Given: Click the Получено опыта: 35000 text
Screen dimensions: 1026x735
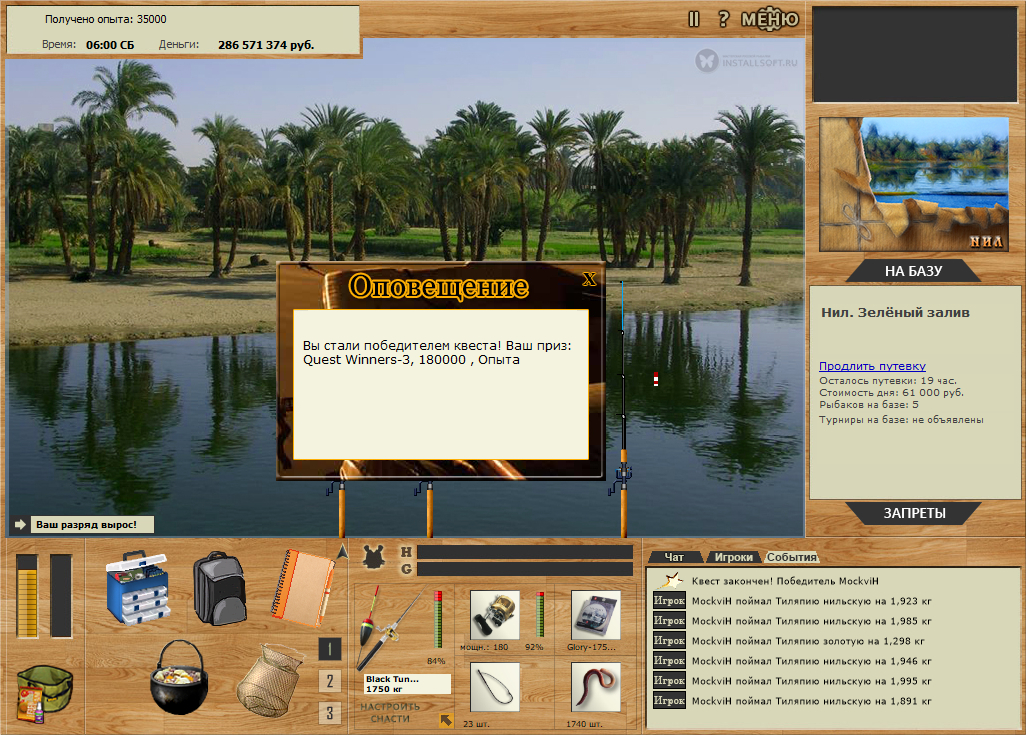Looking at the screenshot, I should [x=105, y=19].
